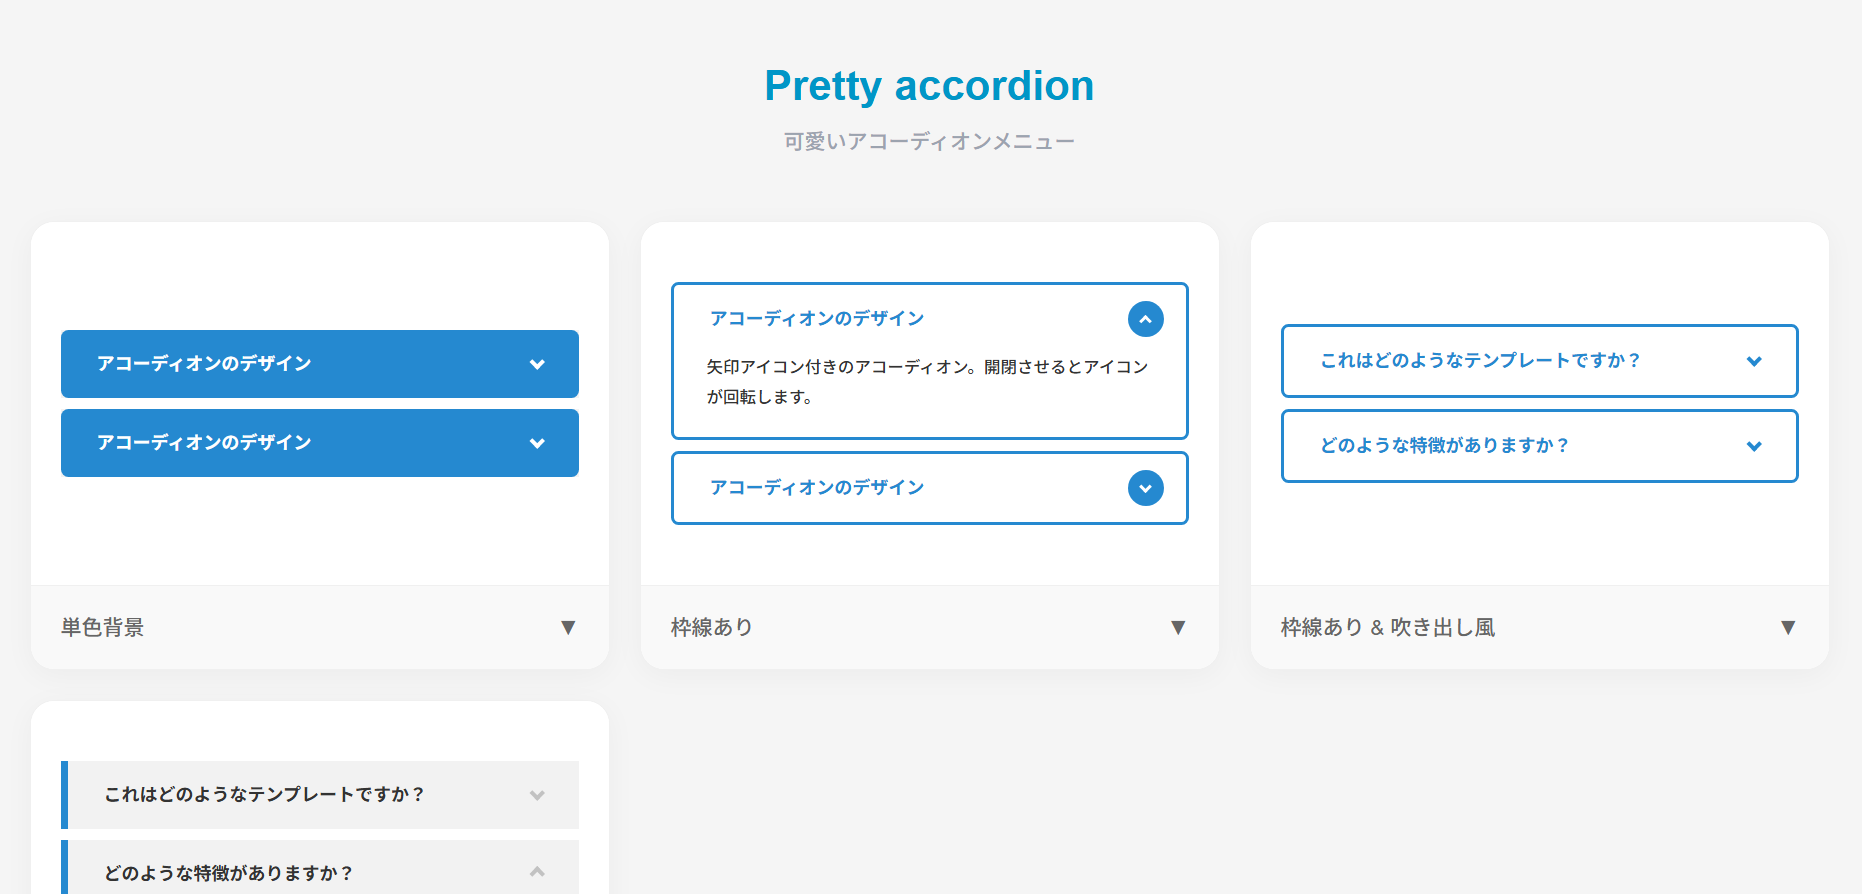Click the down chevron next to これはどのようなテンプレートですか？
Image resolution: width=1862 pixels, height=894 pixels.
[x=1755, y=361]
